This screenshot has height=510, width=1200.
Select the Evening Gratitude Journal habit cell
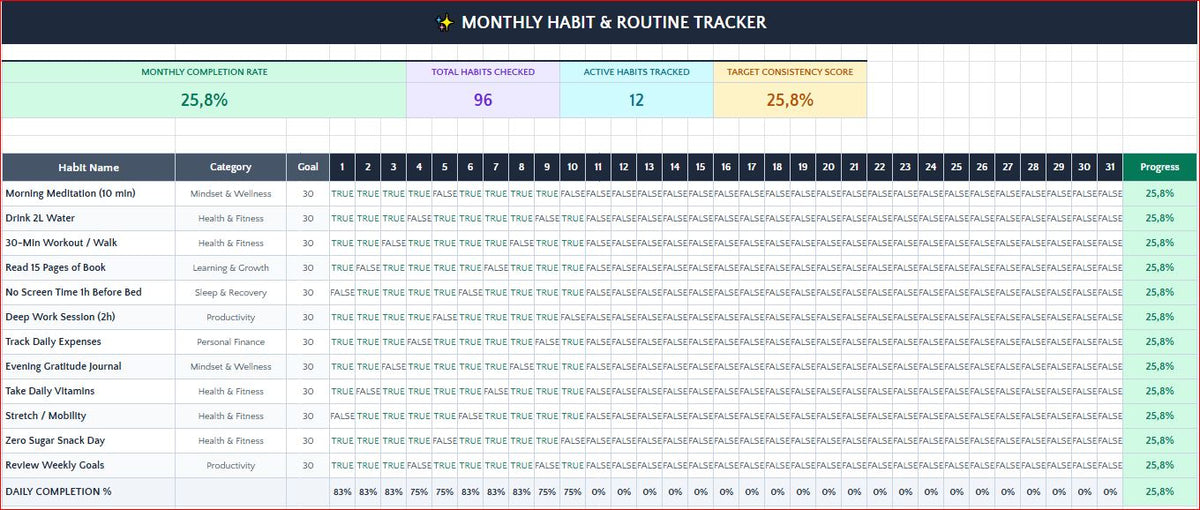88,367
